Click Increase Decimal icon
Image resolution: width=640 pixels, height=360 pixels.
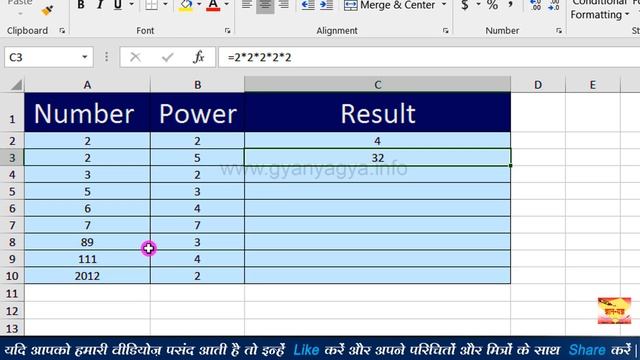pos(536,5)
